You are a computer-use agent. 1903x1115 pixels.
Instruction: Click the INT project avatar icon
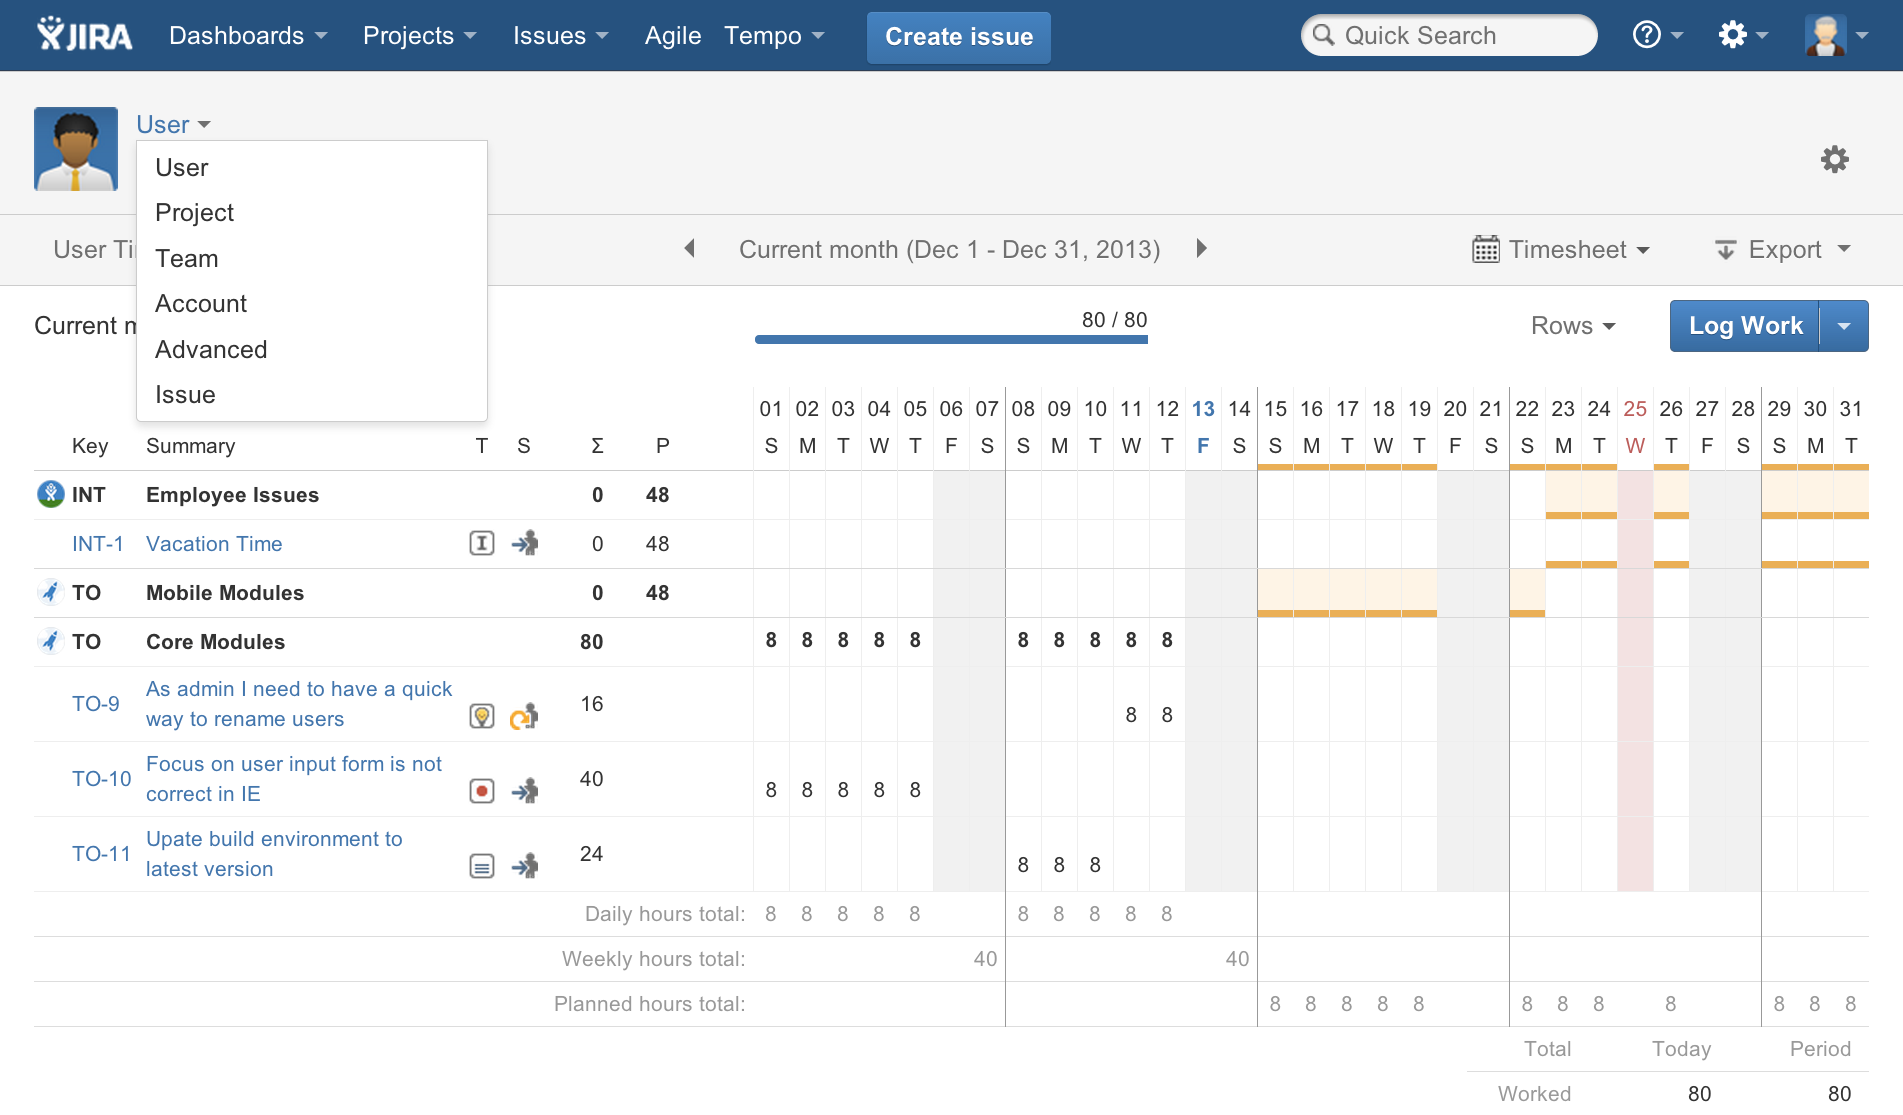[50, 494]
